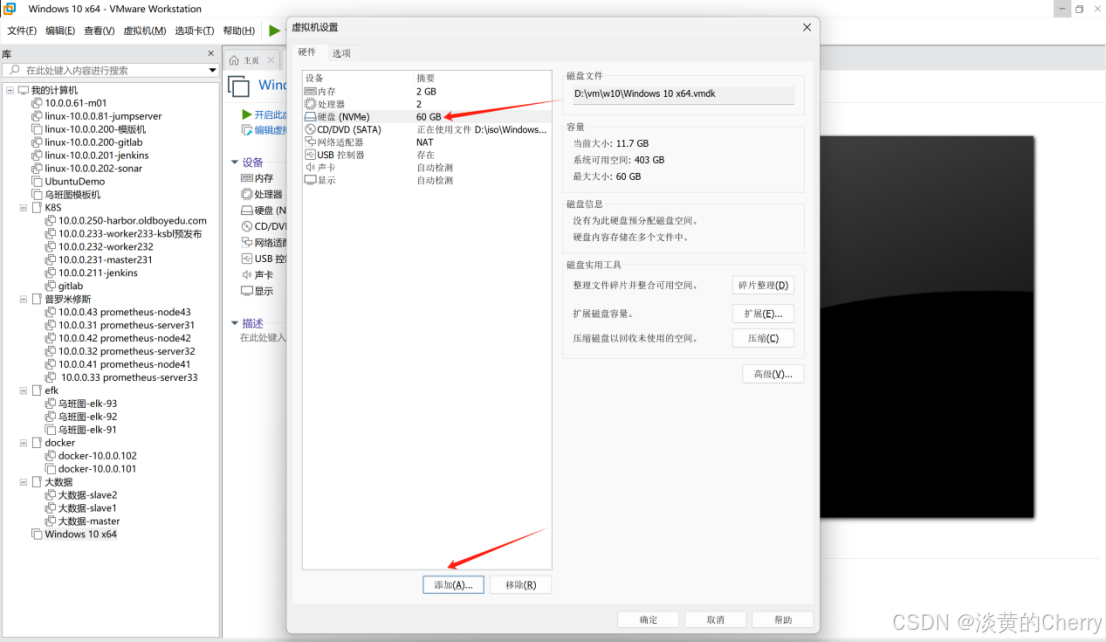Select the 处理器 processor icon in device list
Screen dimensions: 1106x642
coord(310,104)
